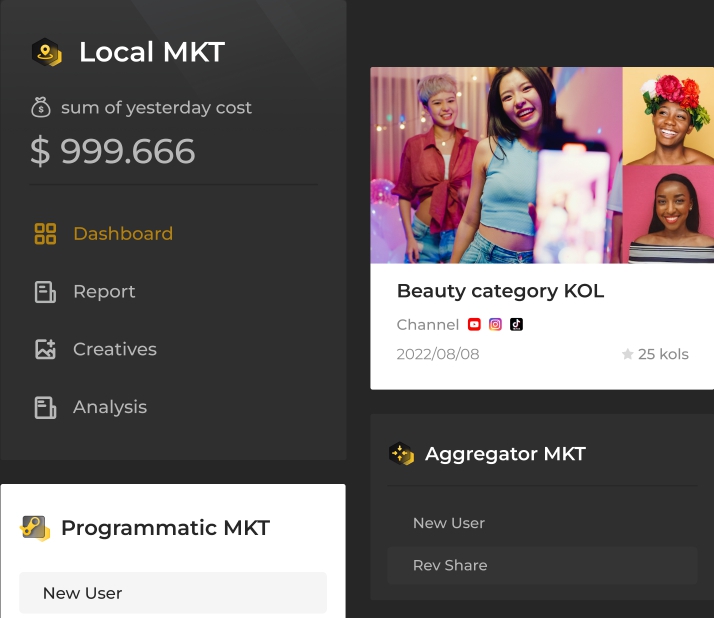Click the Analysis sidebar icon
The image size is (714, 618).
point(45,408)
